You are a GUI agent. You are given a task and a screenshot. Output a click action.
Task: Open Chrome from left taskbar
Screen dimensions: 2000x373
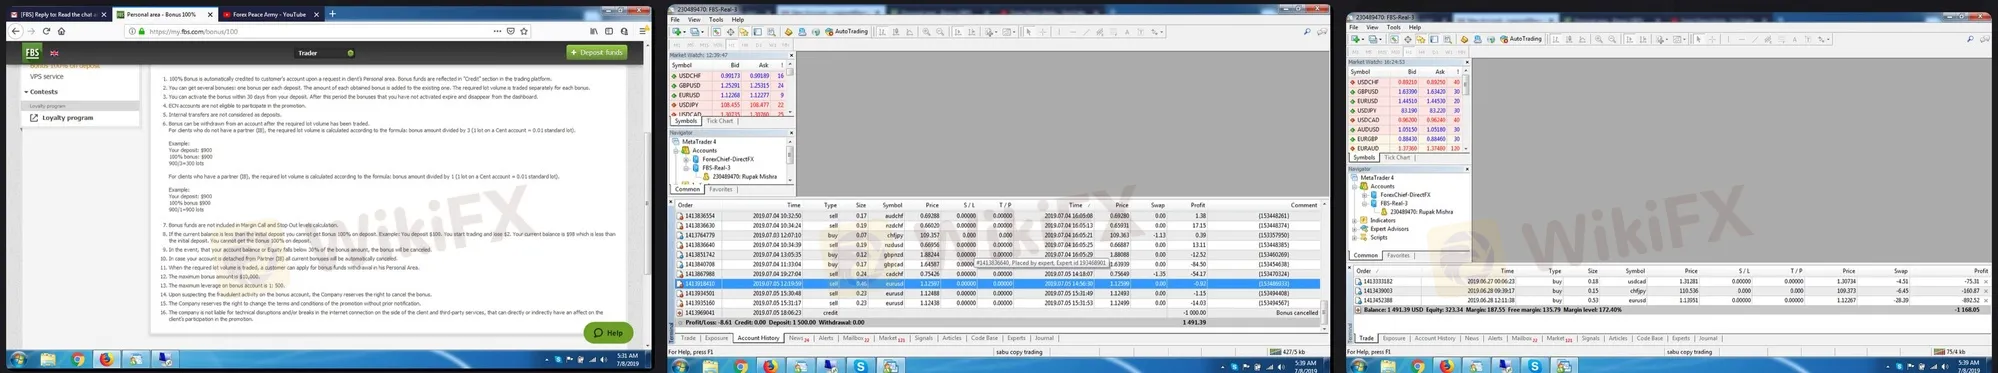coord(77,359)
